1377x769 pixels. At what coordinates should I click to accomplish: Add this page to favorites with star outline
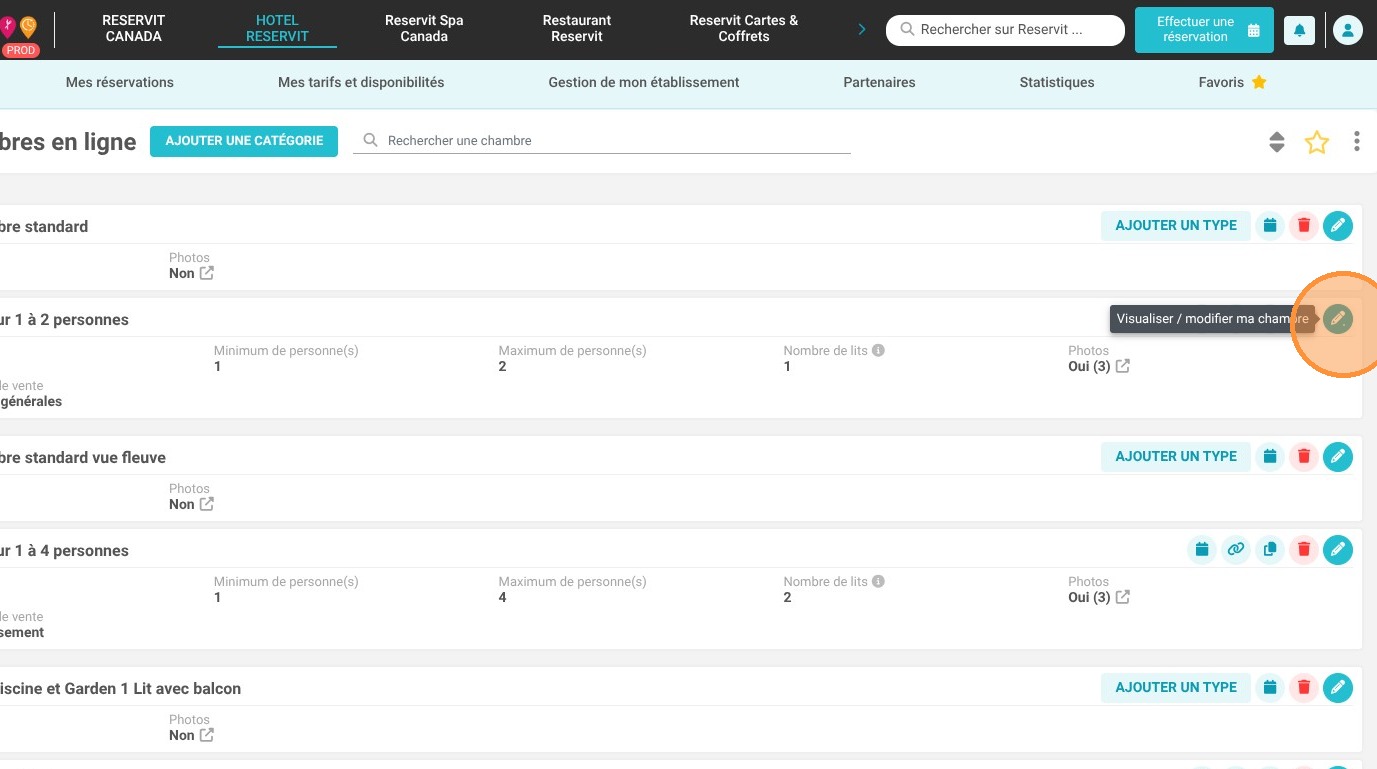click(1317, 142)
